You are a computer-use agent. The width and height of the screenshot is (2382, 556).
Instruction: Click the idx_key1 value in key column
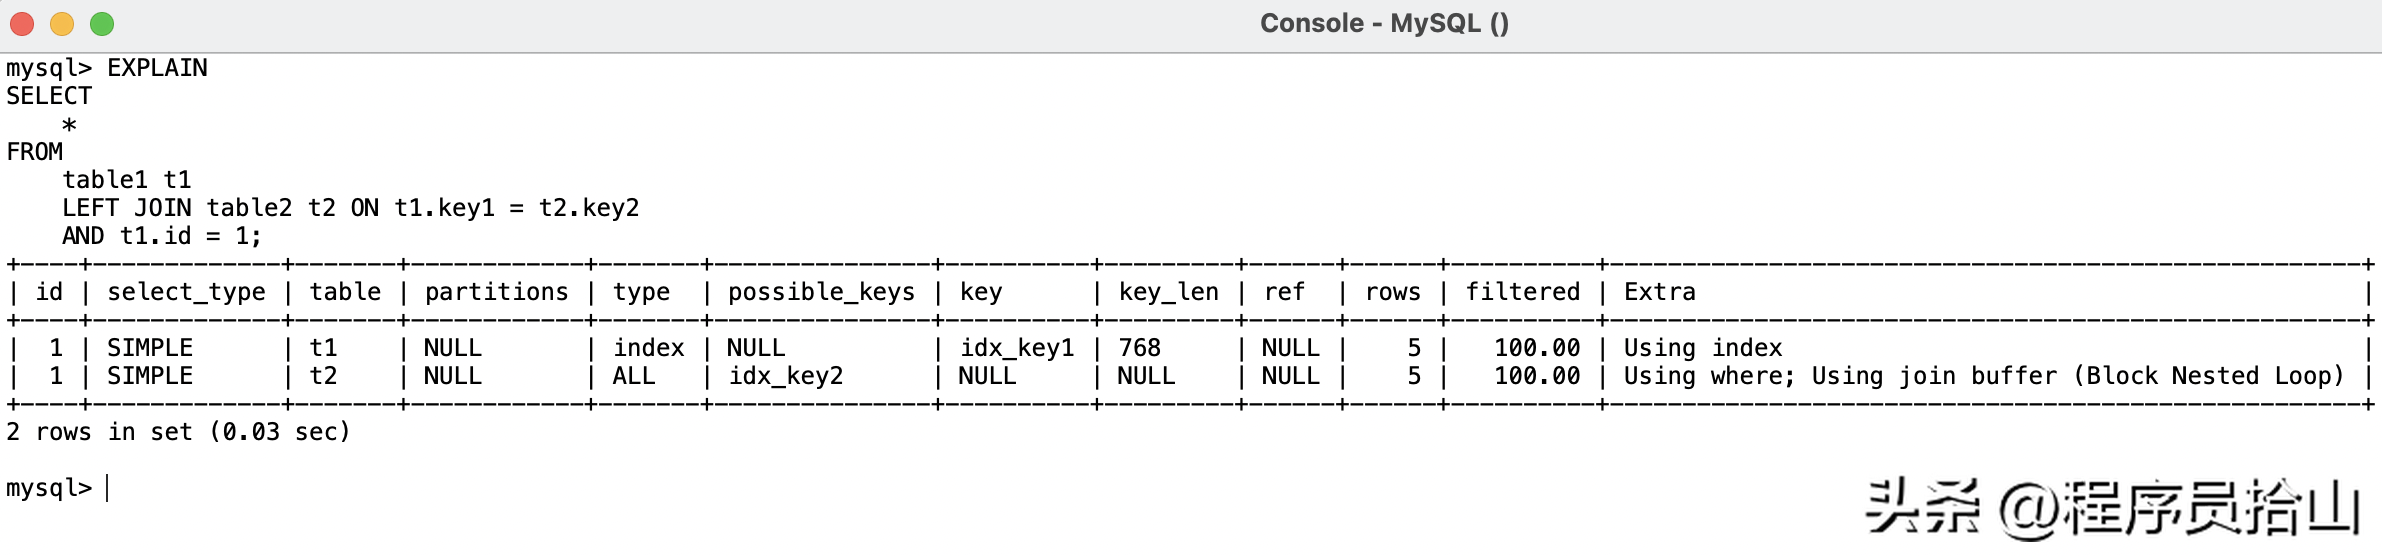click(x=1017, y=348)
